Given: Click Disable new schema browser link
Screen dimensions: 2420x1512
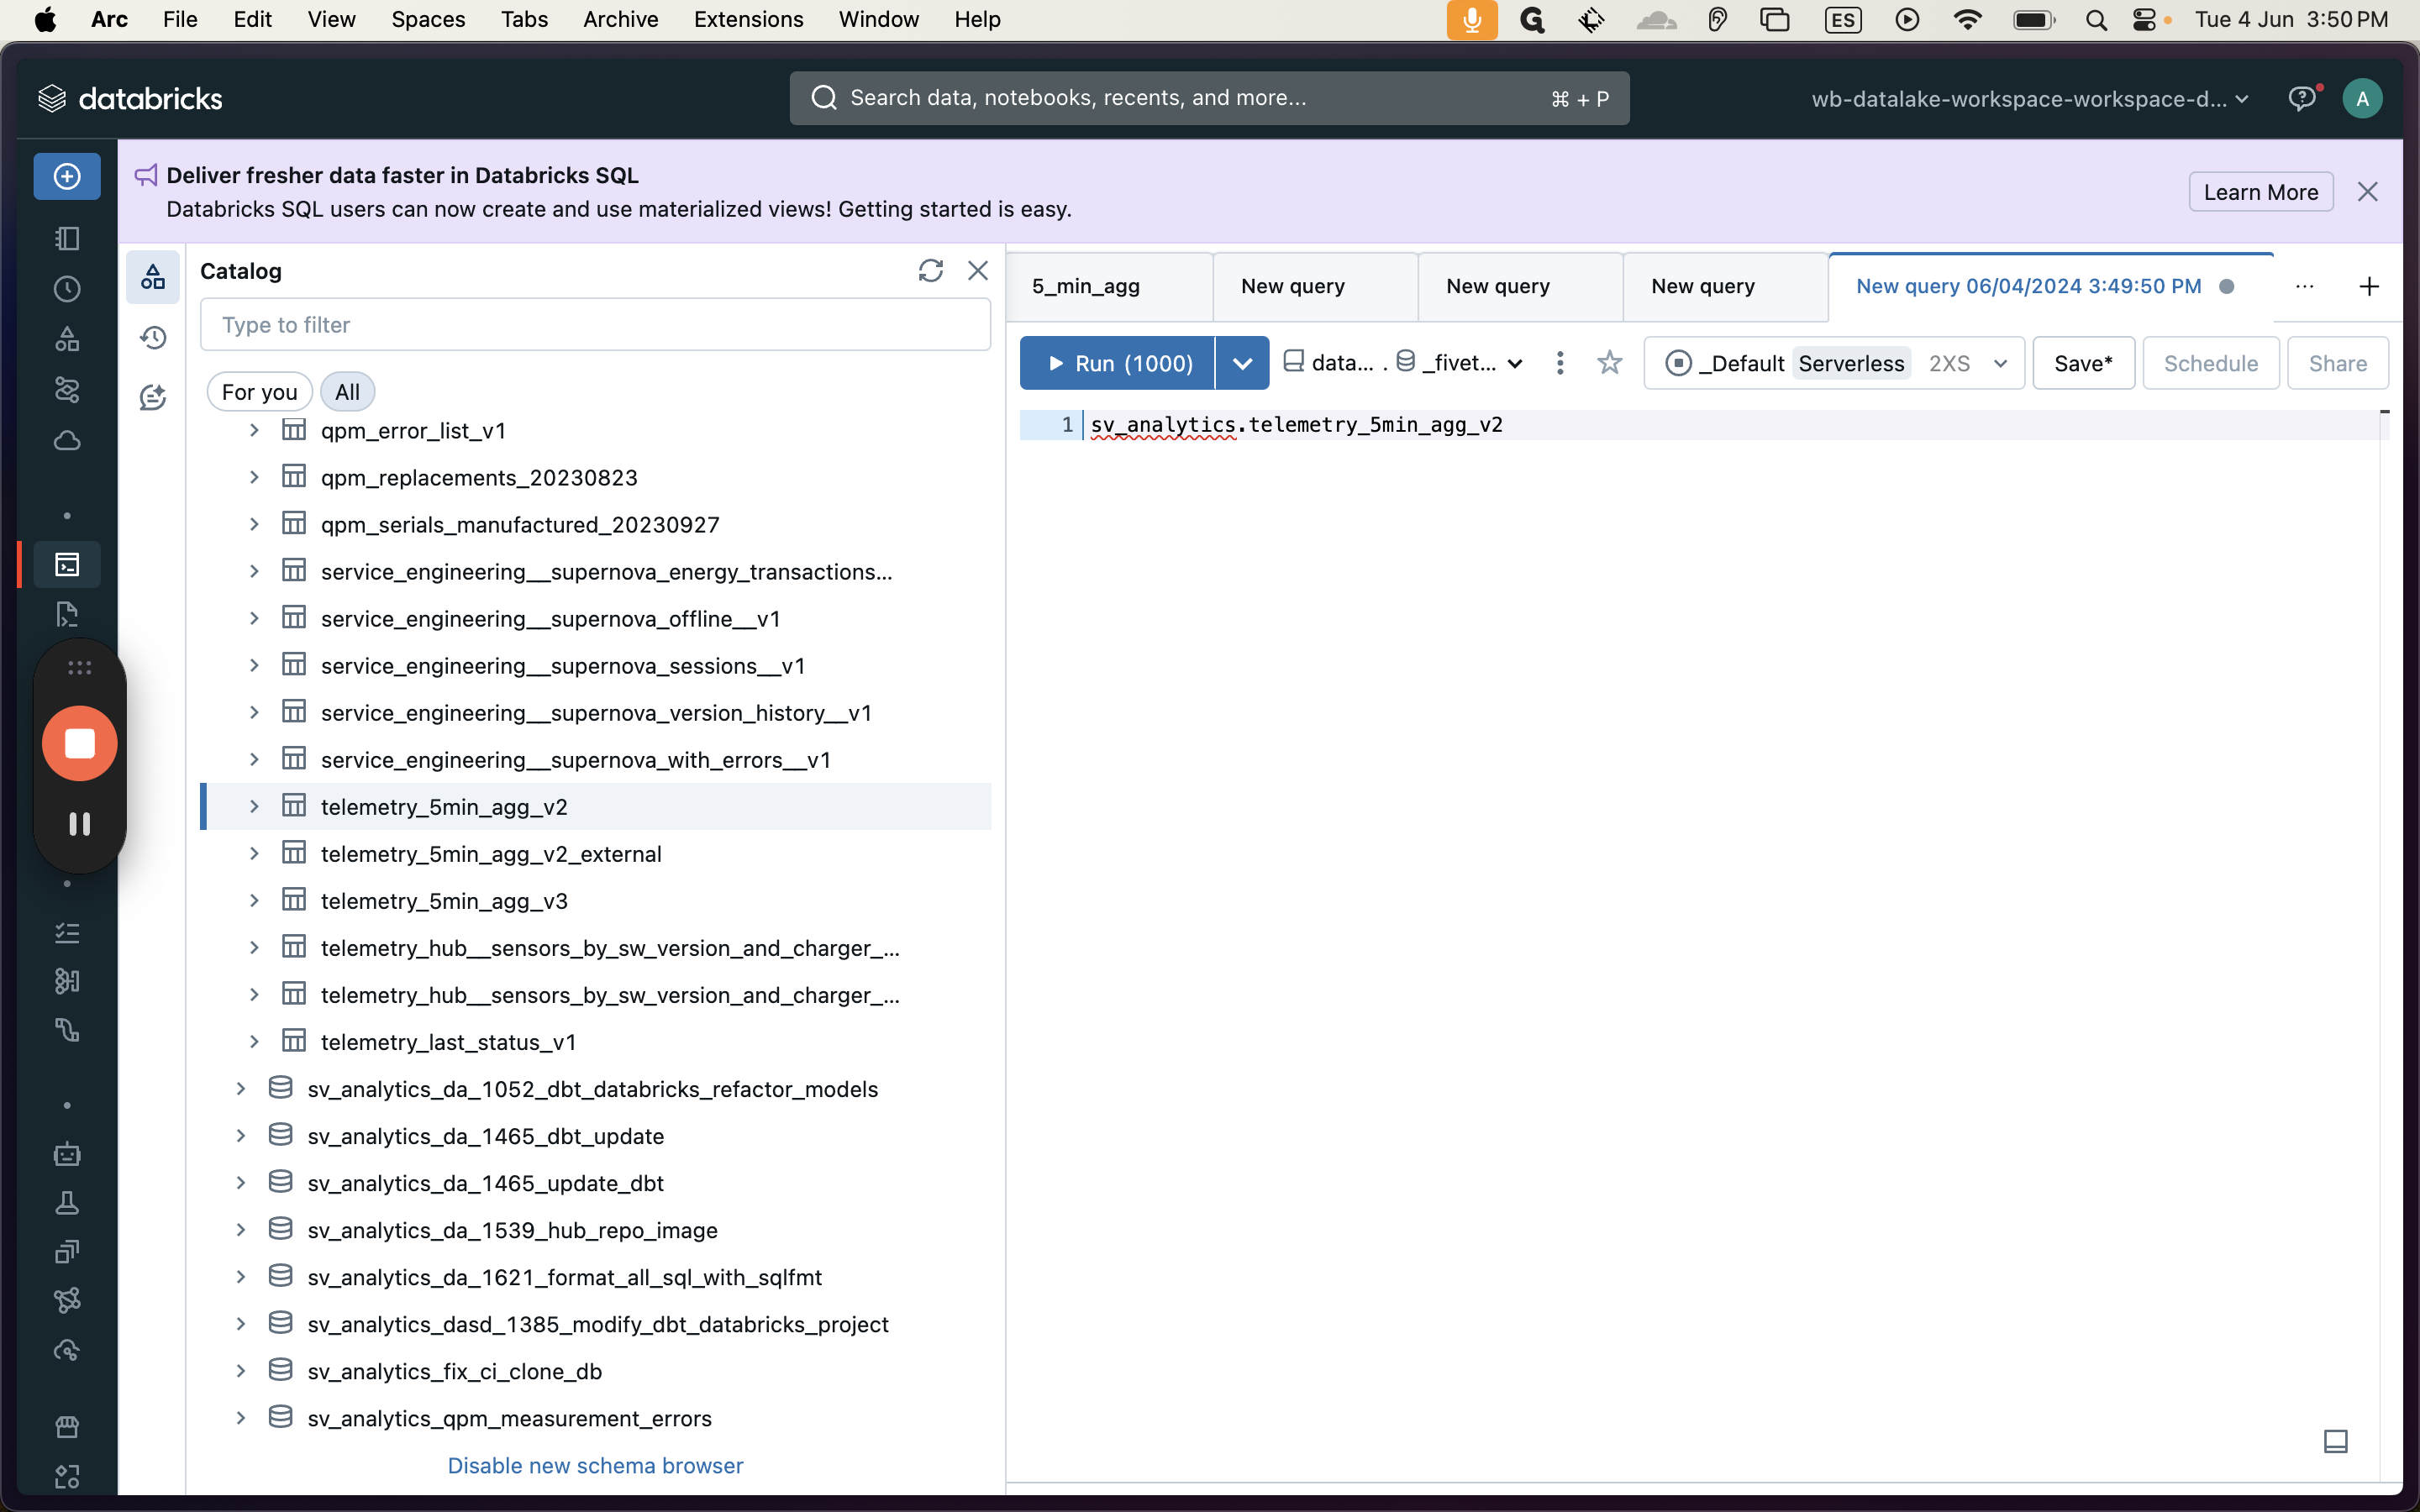Looking at the screenshot, I should pyautogui.click(x=595, y=1465).
